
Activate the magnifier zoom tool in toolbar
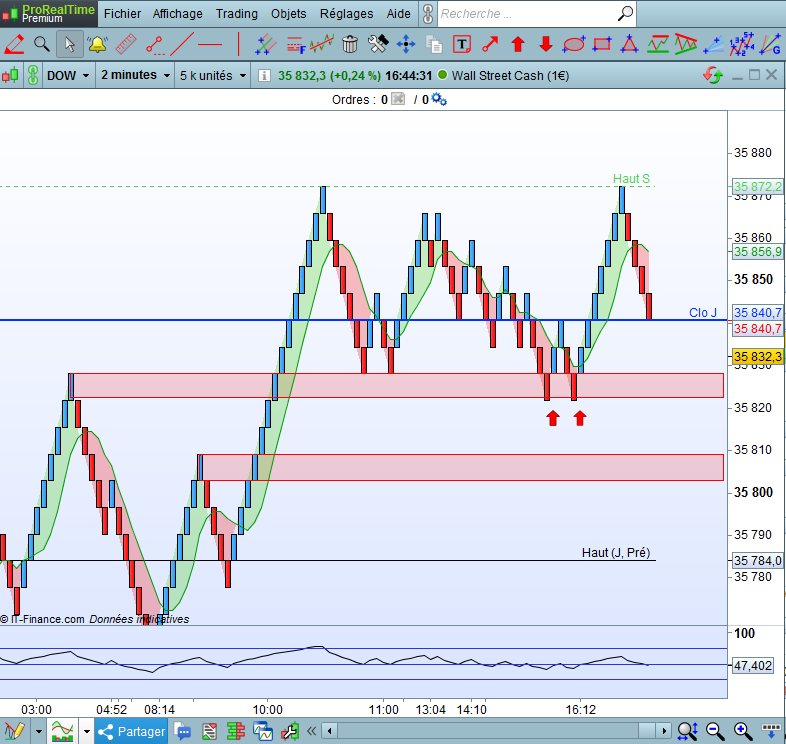[42, 44]
